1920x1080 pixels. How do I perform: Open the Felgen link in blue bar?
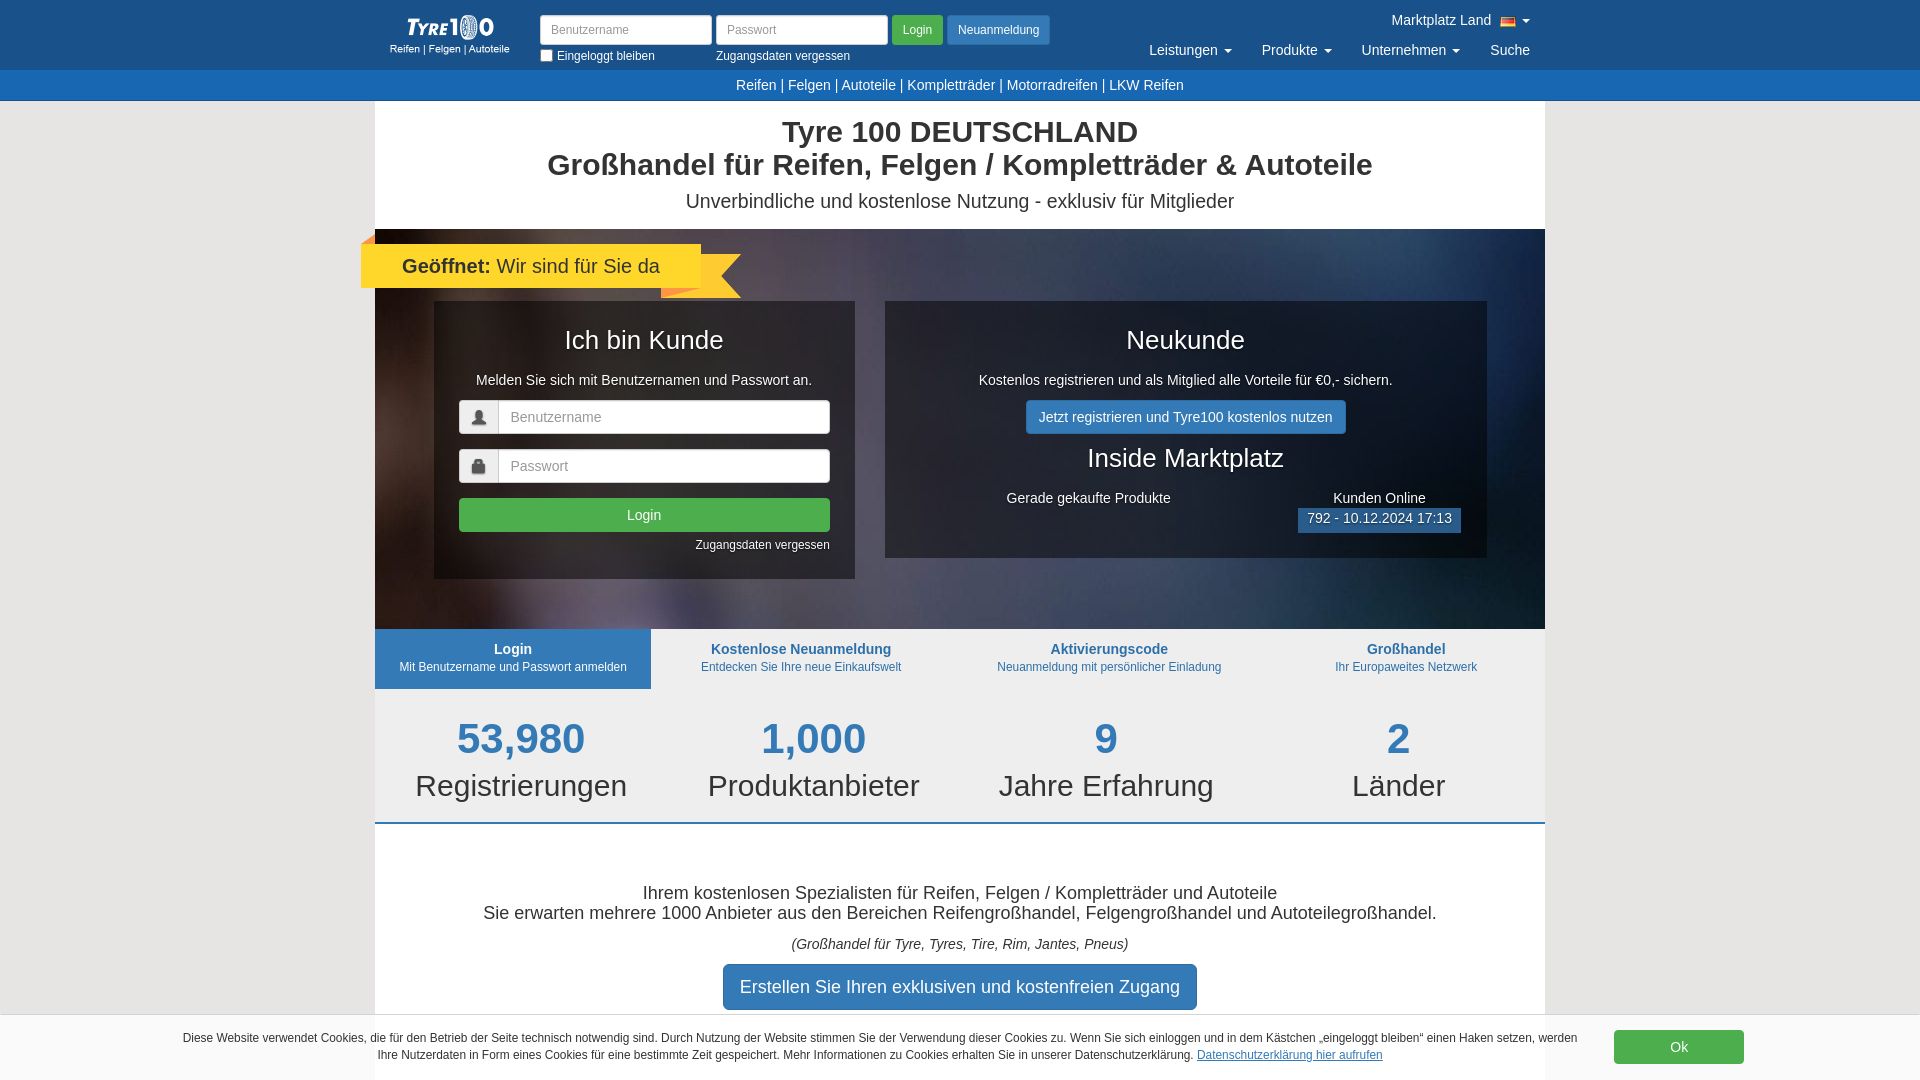(809, 85)
